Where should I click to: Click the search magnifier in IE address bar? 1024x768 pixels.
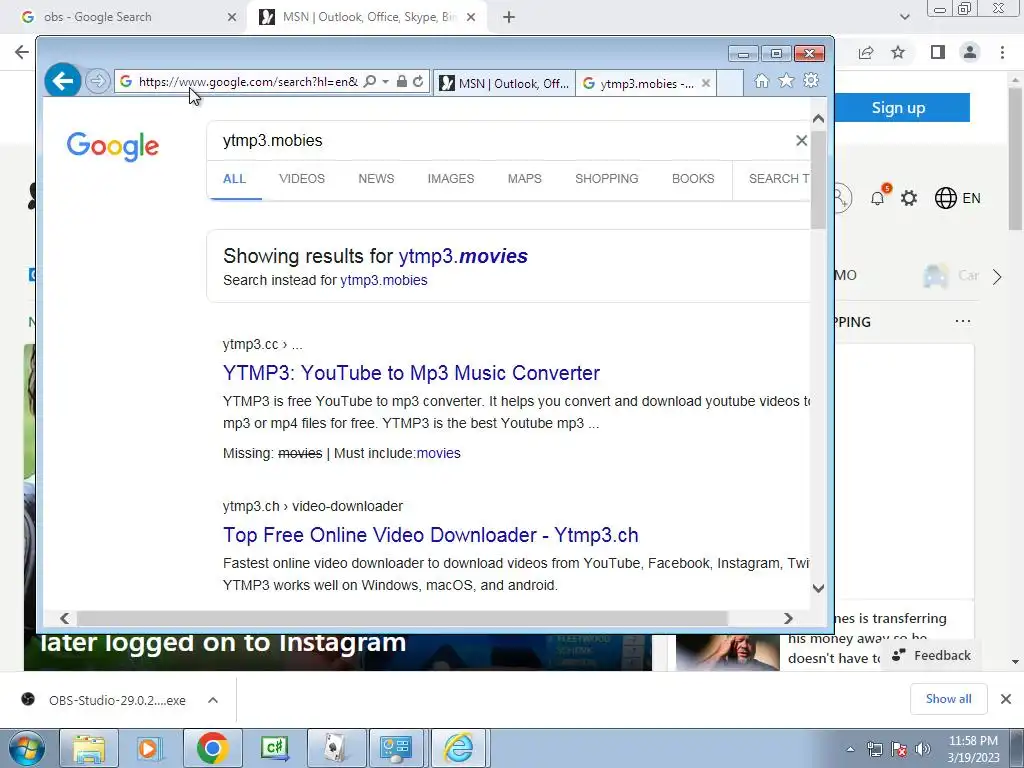click(370, 82)
